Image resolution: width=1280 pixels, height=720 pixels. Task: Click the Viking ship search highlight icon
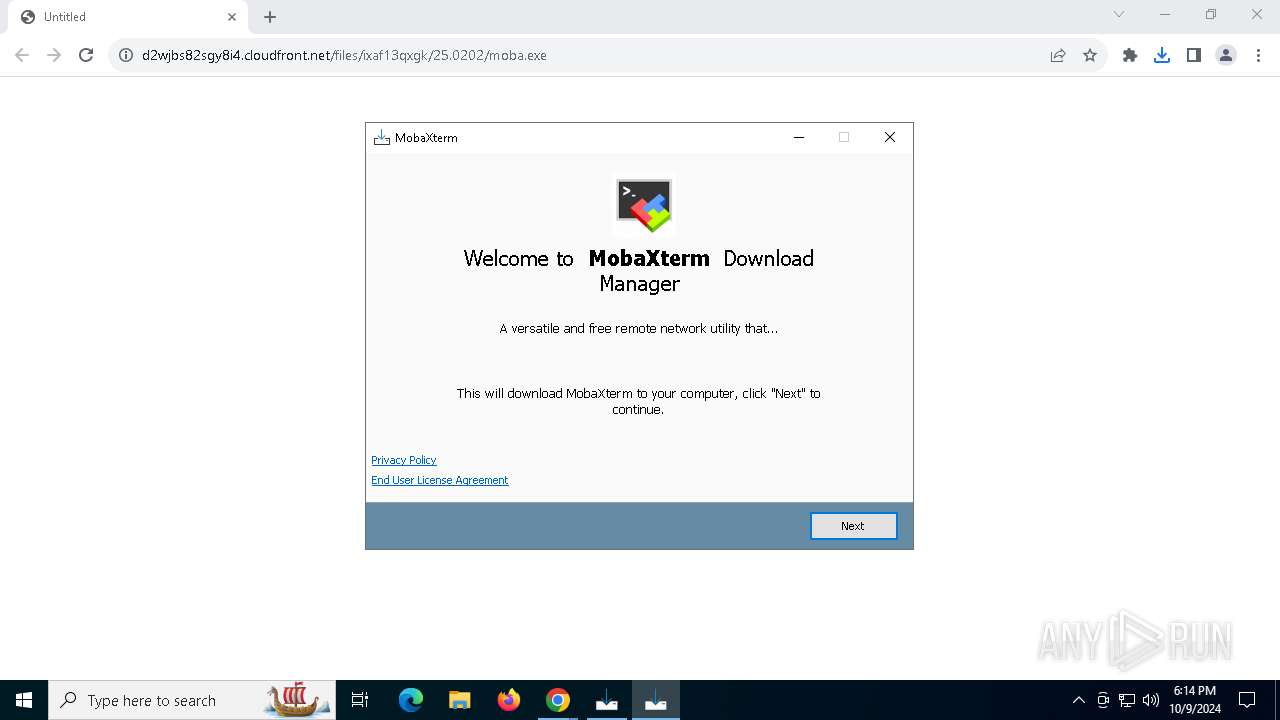(x=297, y=699)
